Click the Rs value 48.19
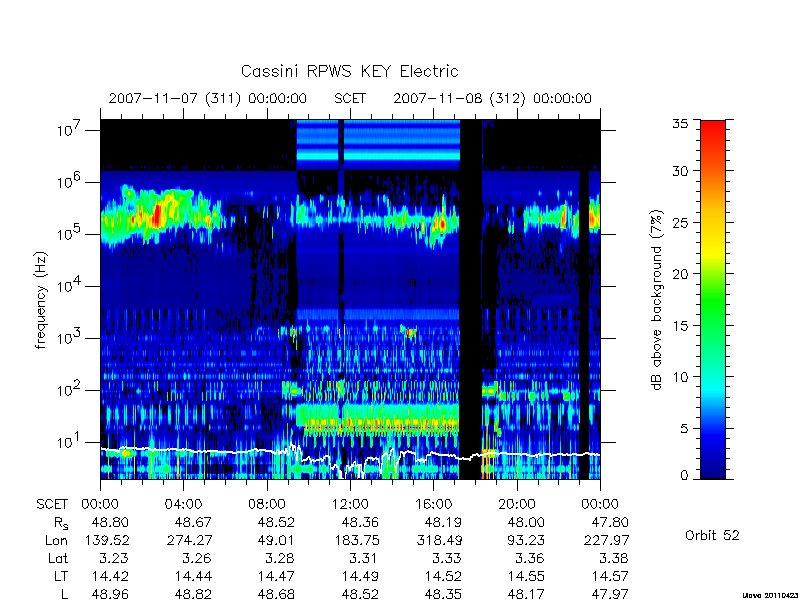Viewport: 800px width, 600px height. click(443, 523)
